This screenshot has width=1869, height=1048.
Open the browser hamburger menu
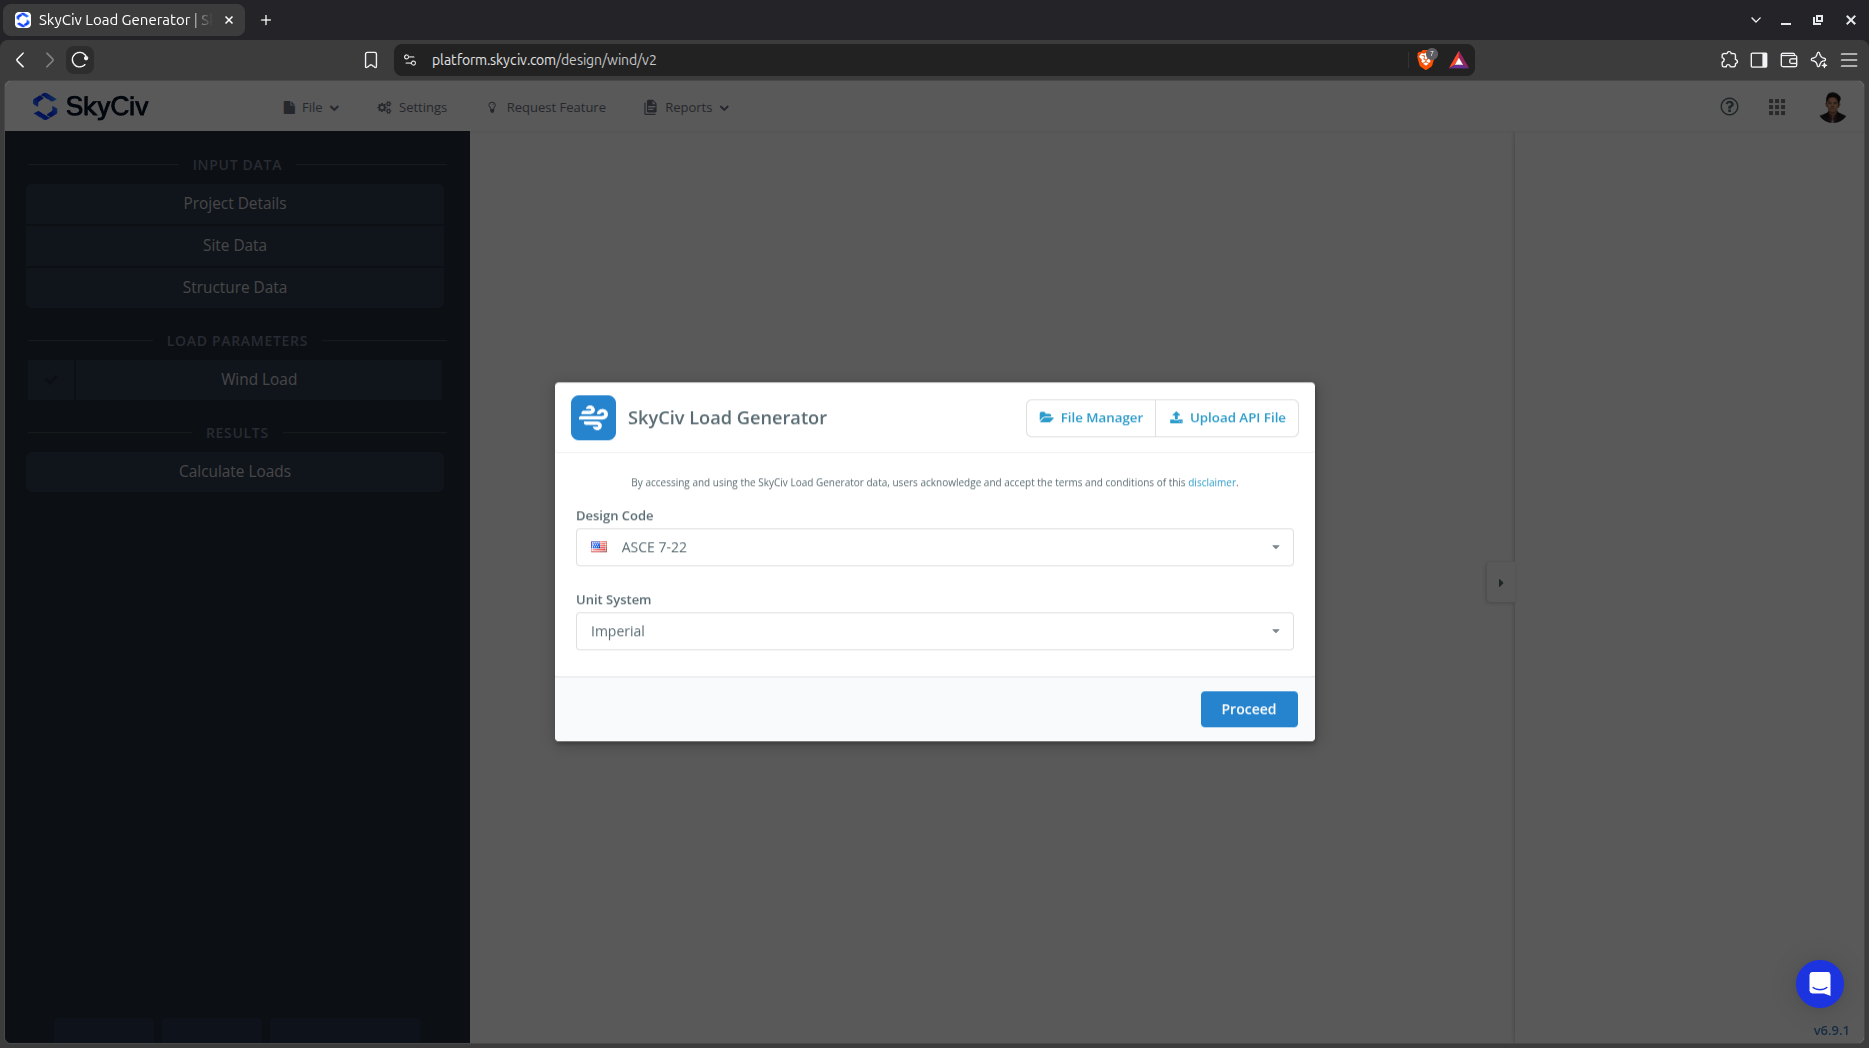[x=1849, y=60]
